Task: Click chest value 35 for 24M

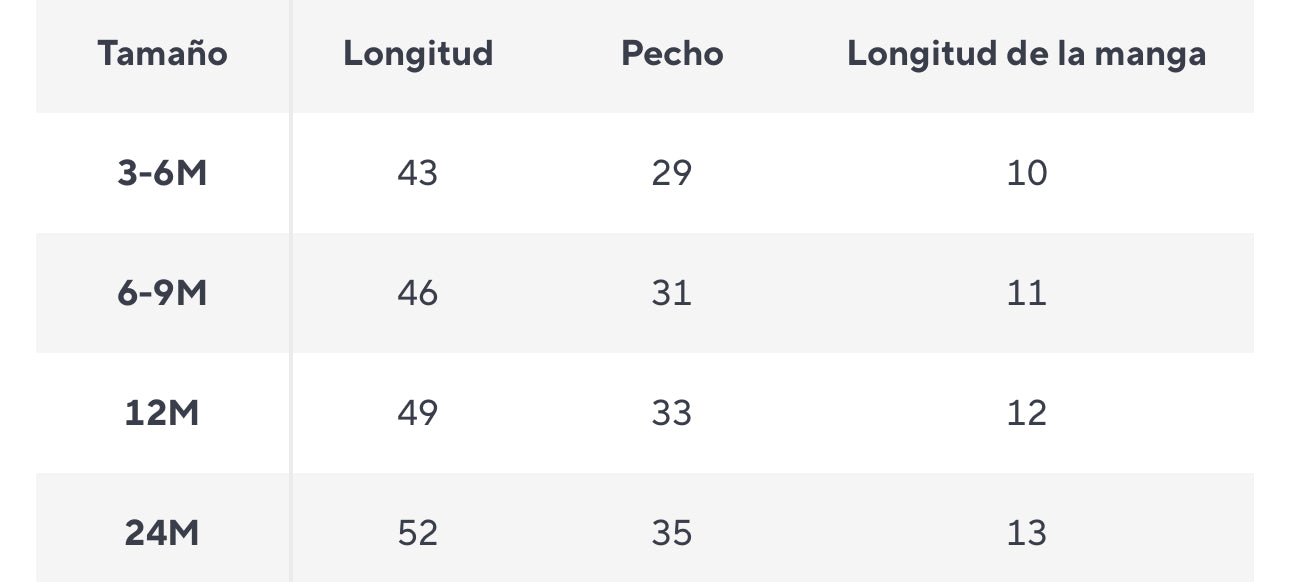Action: (671, 533)
